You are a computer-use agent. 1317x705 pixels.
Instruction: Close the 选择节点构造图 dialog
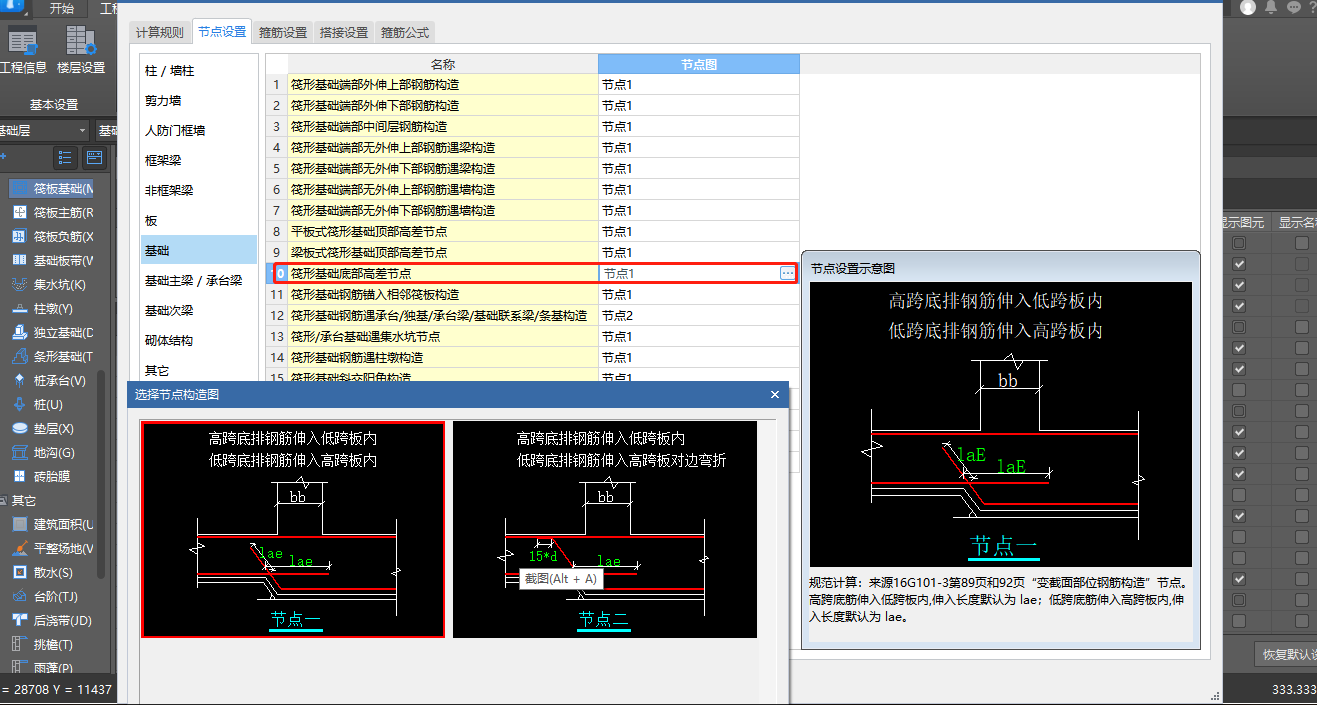[775, 395]
